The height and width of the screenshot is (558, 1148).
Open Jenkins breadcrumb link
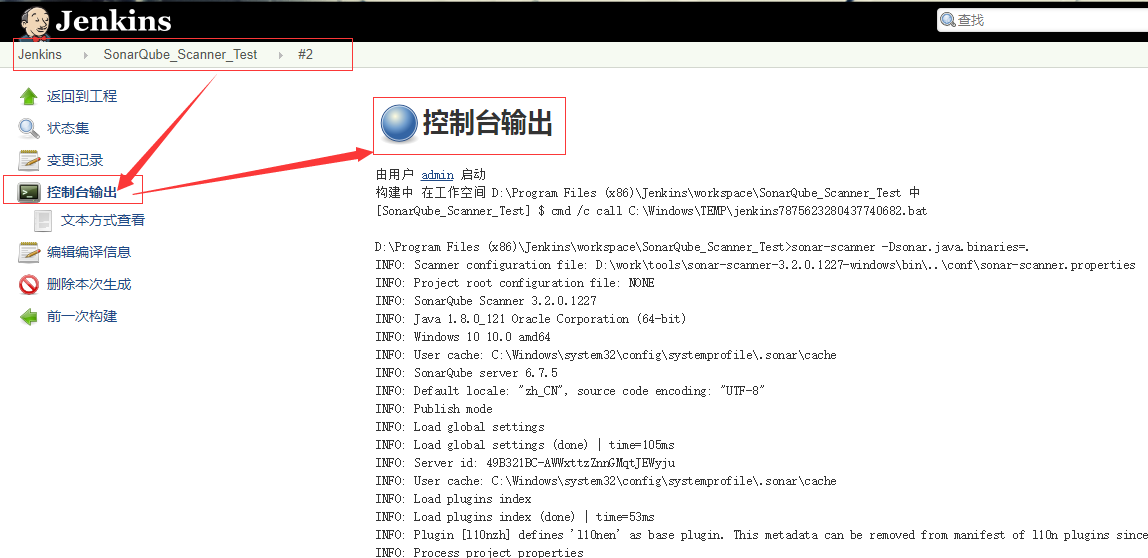[x=40, y=54]
